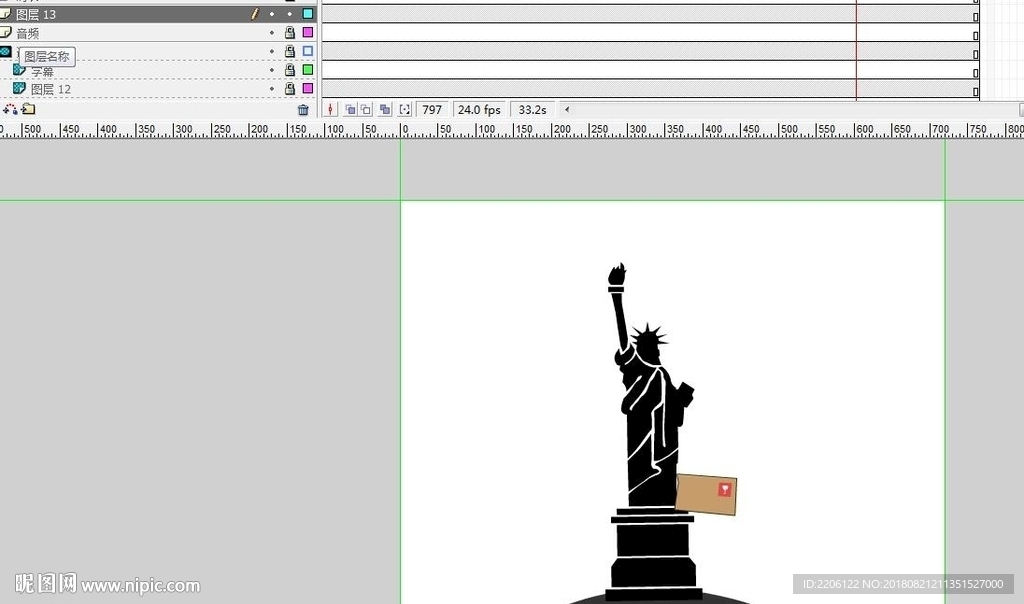Image resolution: width=1024 pixels, height=604 pixels.
Task: Click the mask layer's blue outline swatch
Action: coord(308,51)
